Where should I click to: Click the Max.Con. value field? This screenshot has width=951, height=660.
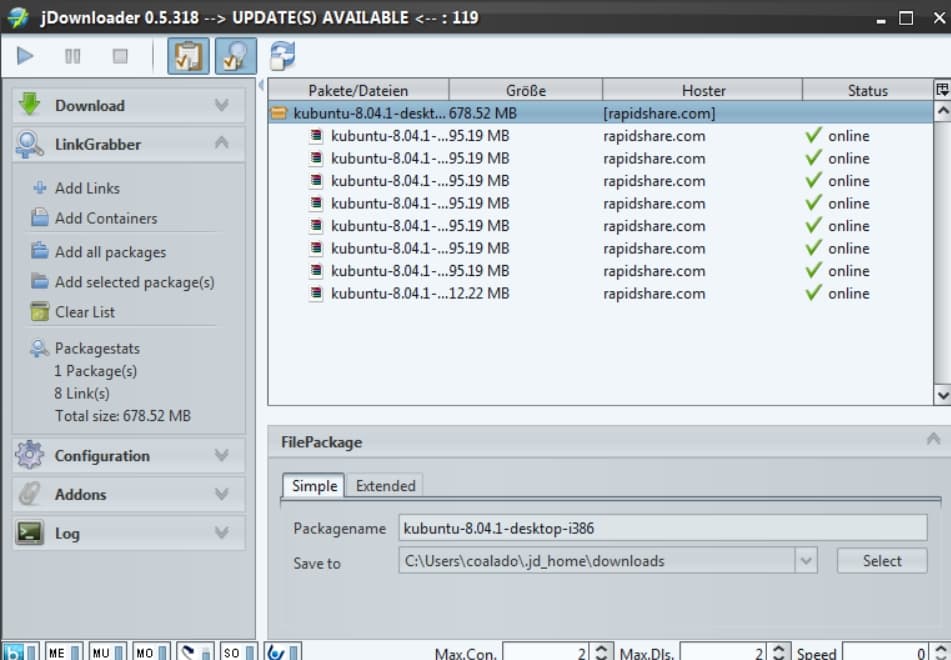tap(545, 652)
